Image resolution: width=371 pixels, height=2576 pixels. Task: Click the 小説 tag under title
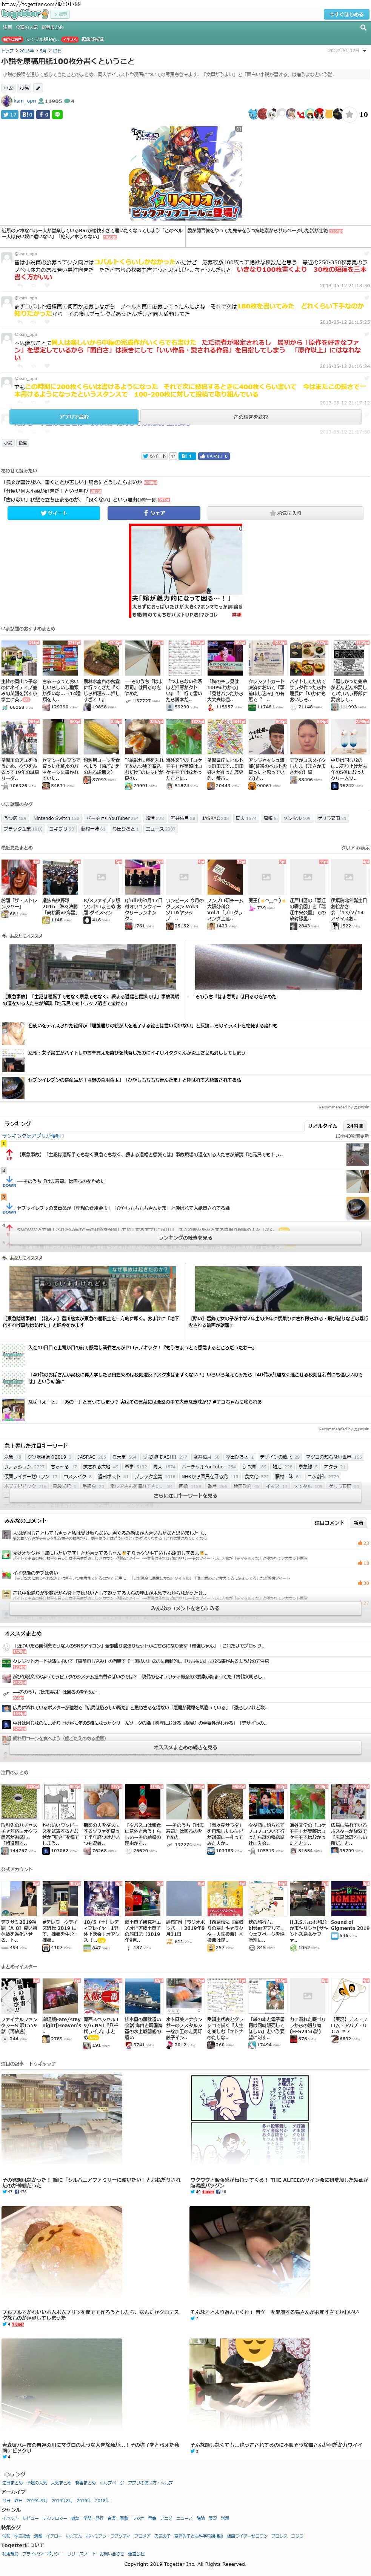[8, 88]
